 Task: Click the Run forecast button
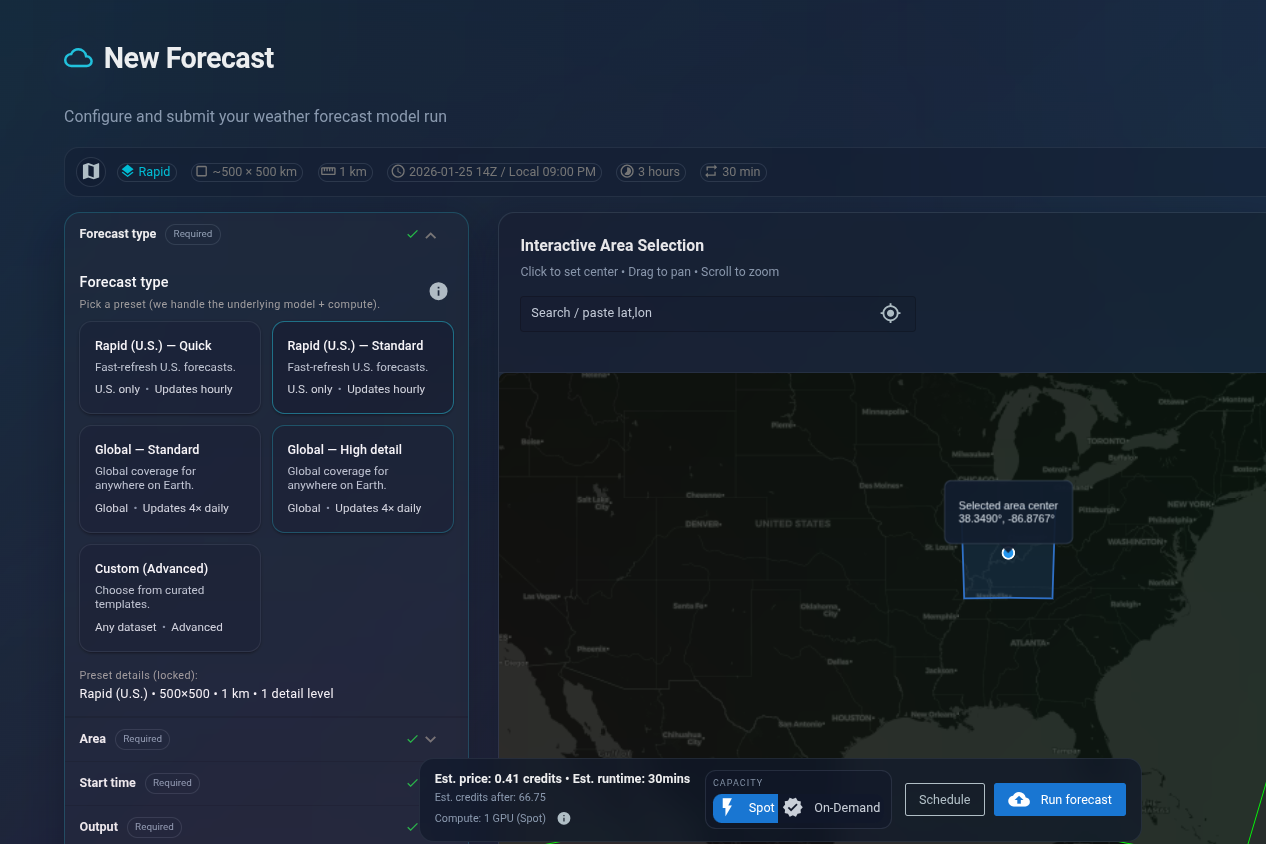click(x=1060, y=800)
